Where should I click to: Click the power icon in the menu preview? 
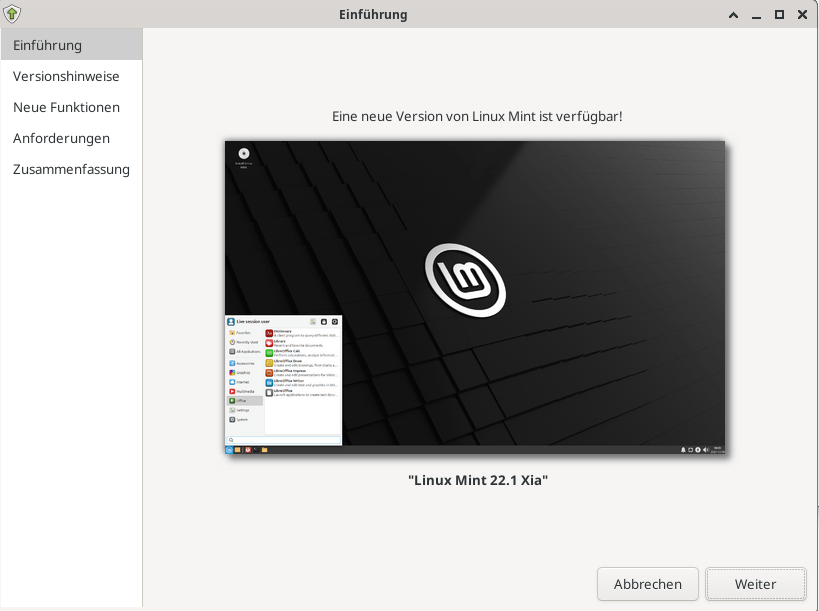click(x=333, y=322)
